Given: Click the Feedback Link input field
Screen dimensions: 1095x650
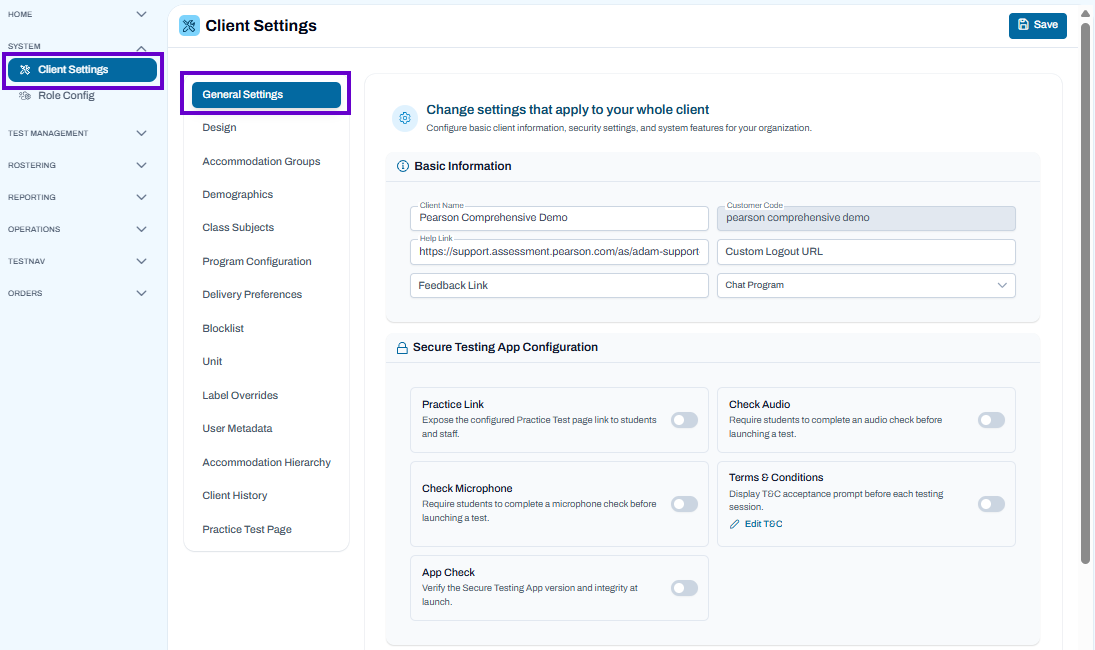Looking at the screenshot, I should pyautogui.click(x=559, y=286).
